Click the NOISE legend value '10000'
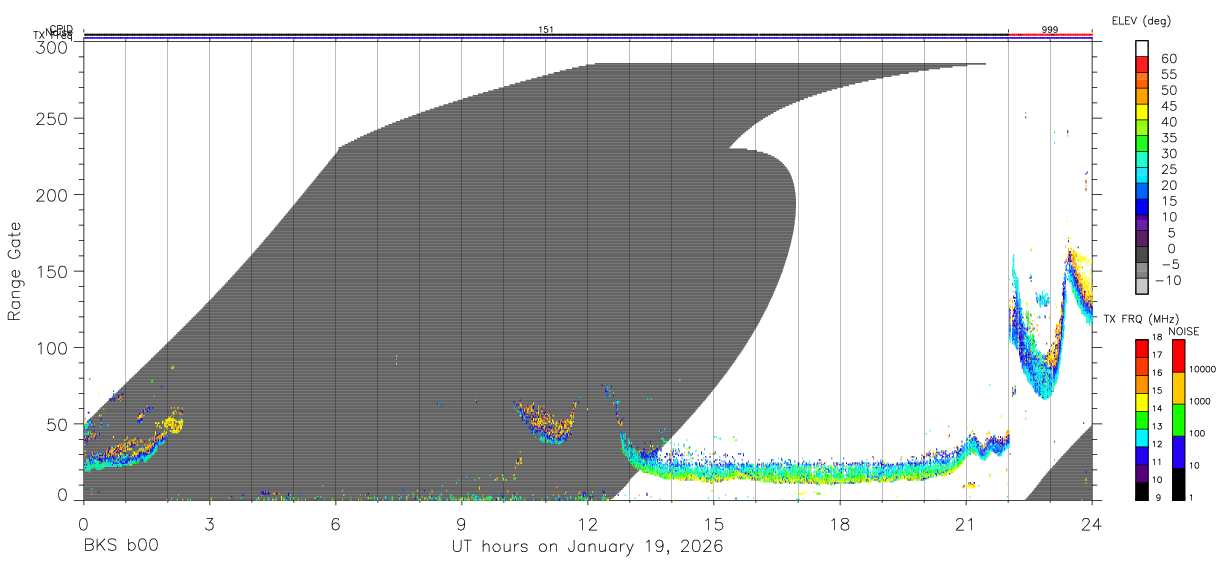Screen dimensions: 1228x567 point(1202,368)
